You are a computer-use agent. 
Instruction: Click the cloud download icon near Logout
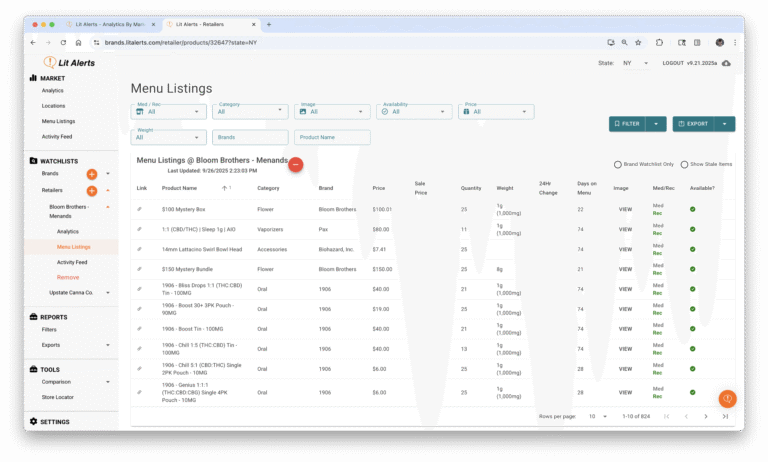tap(726, 63)
